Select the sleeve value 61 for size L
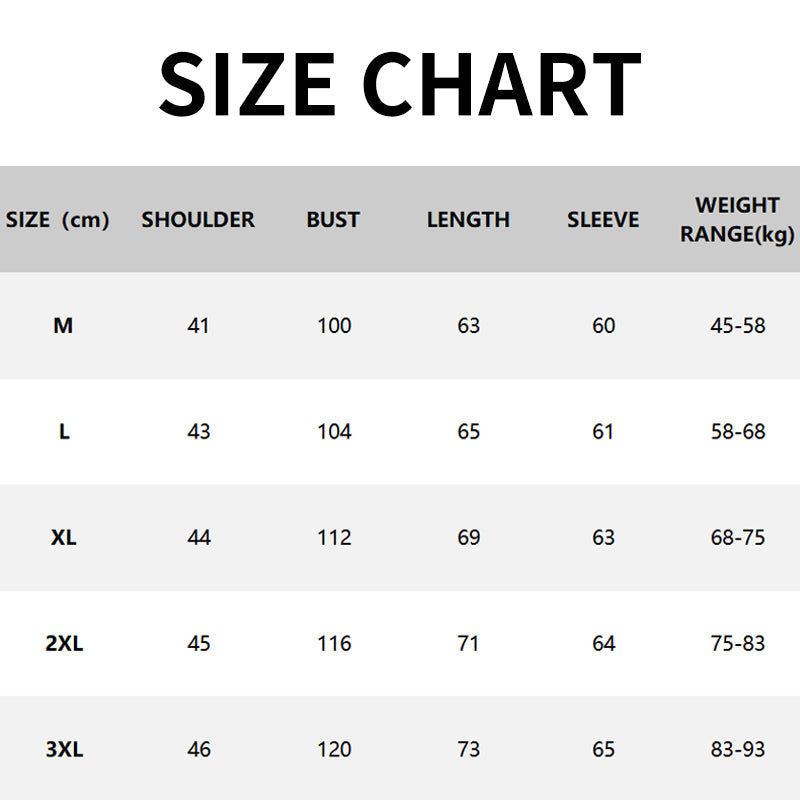 [603, 432]
